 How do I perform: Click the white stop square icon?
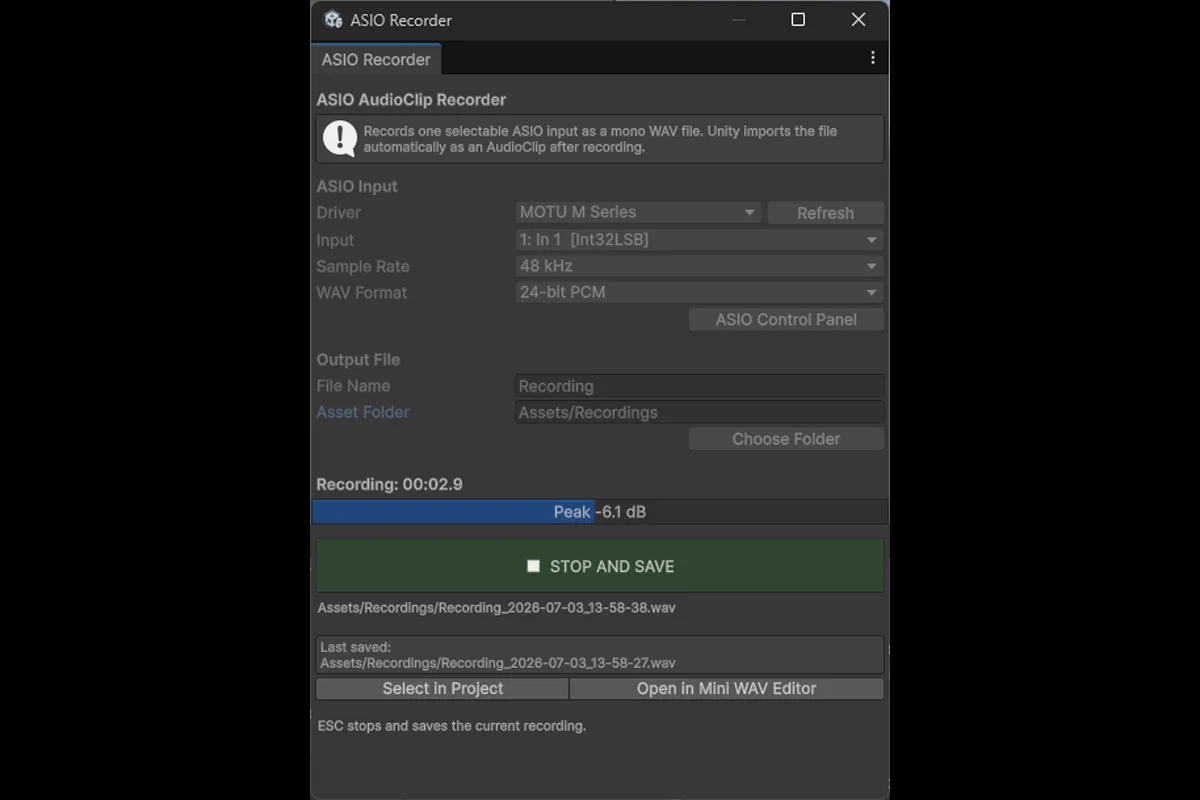533,566
